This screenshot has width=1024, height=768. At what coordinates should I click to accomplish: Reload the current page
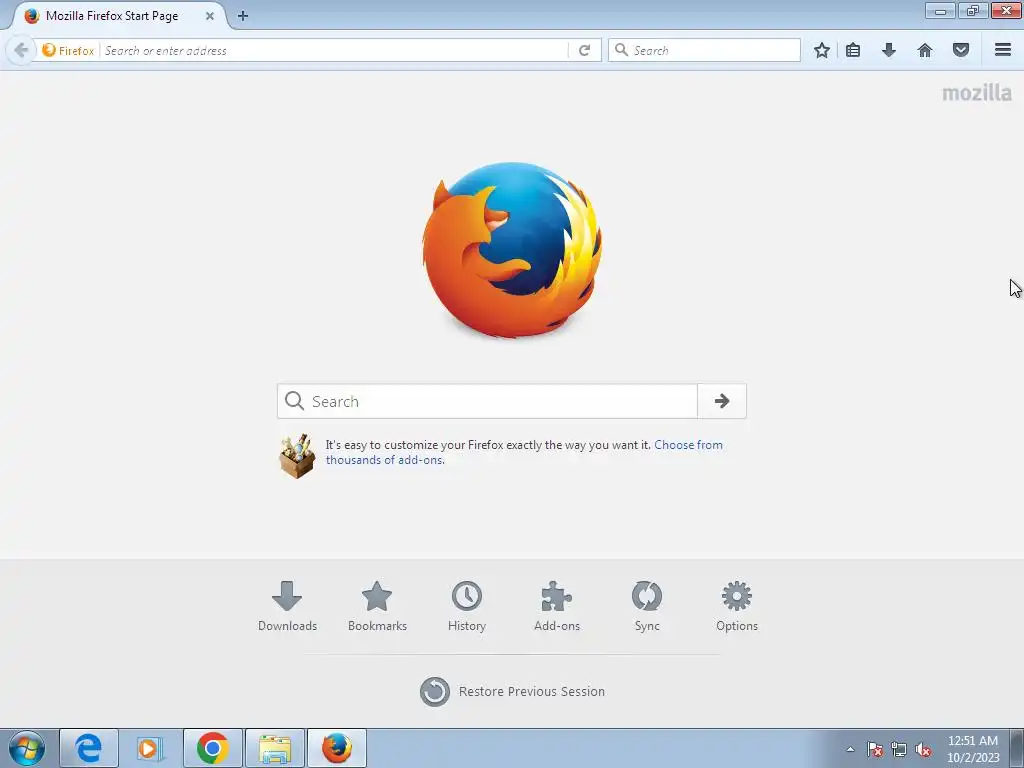tap(584, 50)
